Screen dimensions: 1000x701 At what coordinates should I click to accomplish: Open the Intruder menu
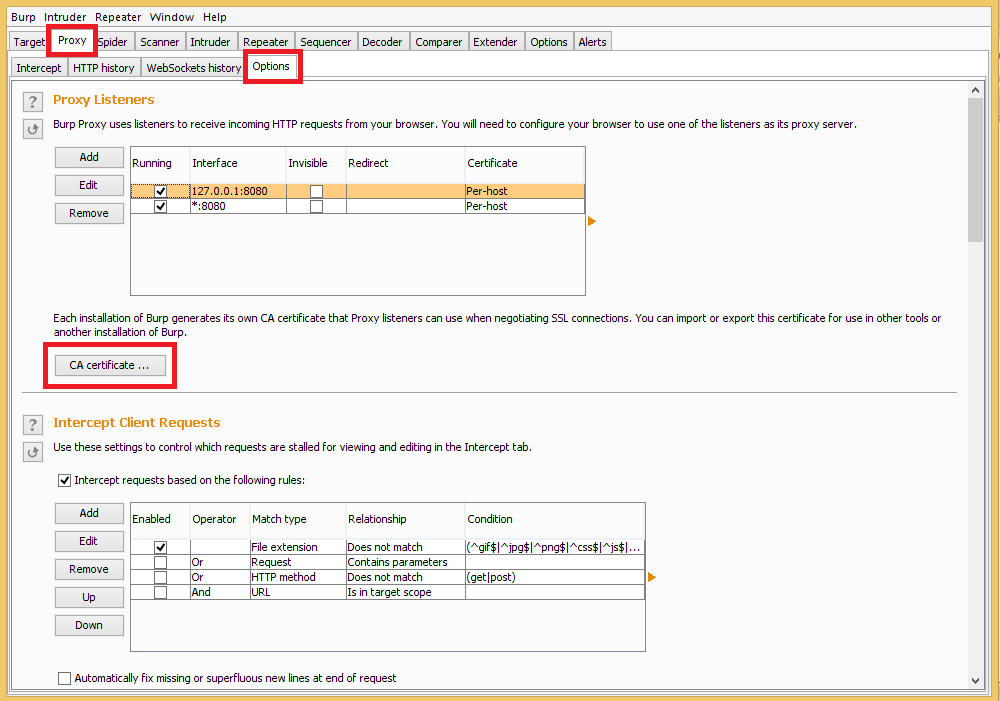(65, 16)
